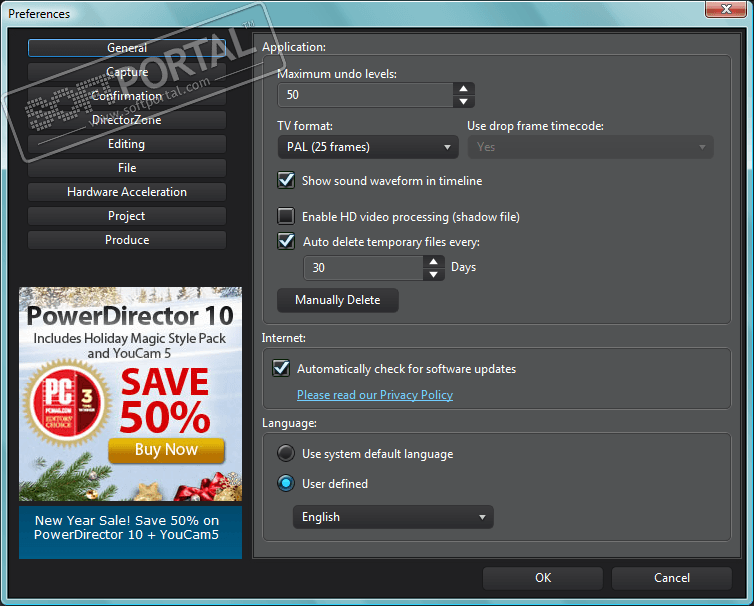Image resolution: width=754 pixels, height=606 pixels.
Task: Open the Confirmation preferences tab
Action: pos(127,96)
